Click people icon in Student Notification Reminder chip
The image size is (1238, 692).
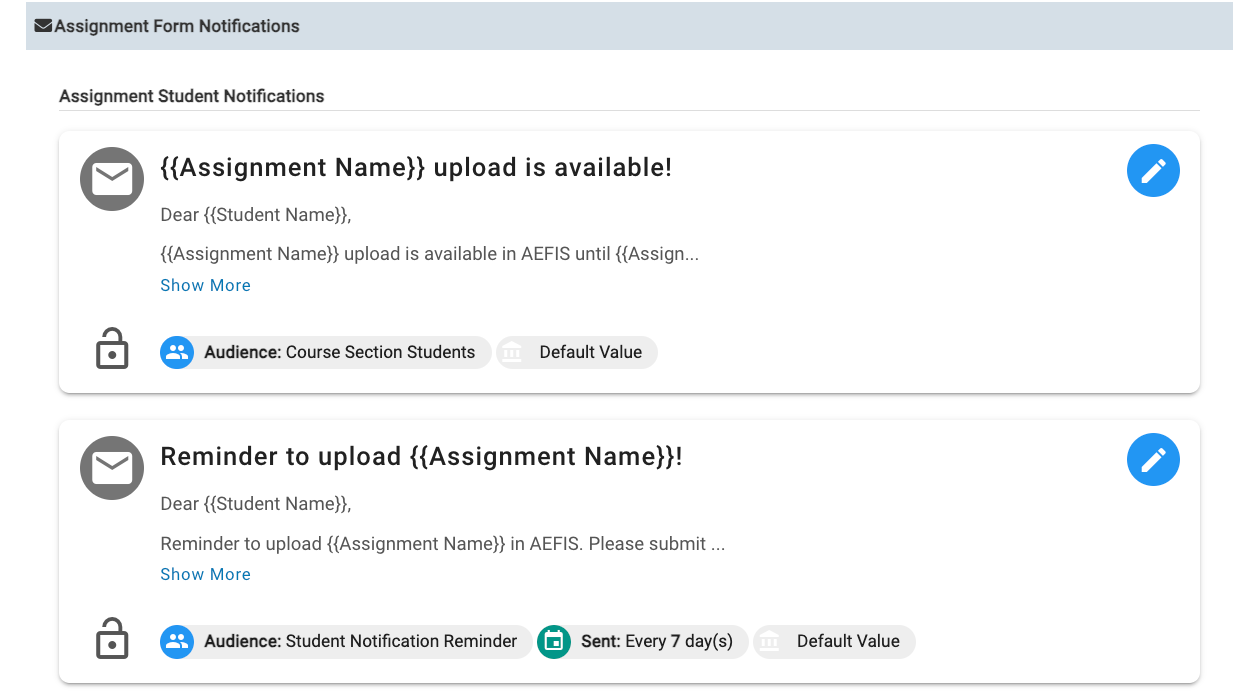tap(177, 641)
